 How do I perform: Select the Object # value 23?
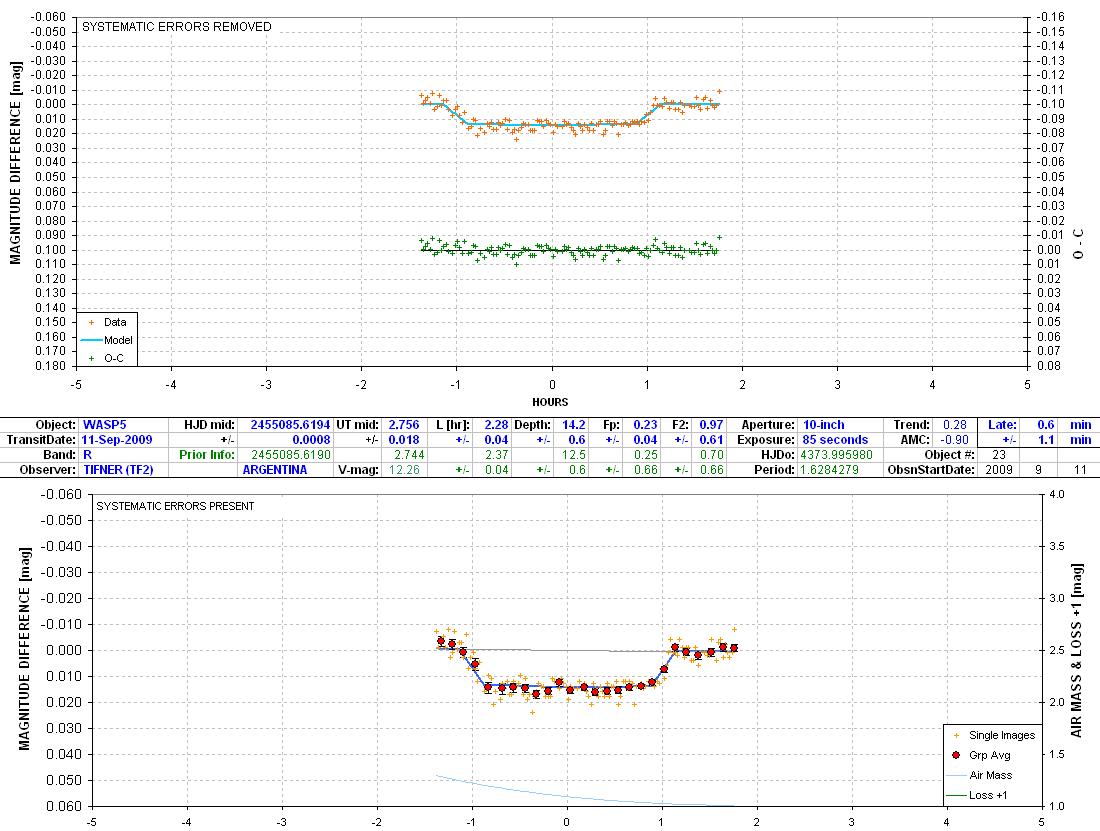[999, 454]
